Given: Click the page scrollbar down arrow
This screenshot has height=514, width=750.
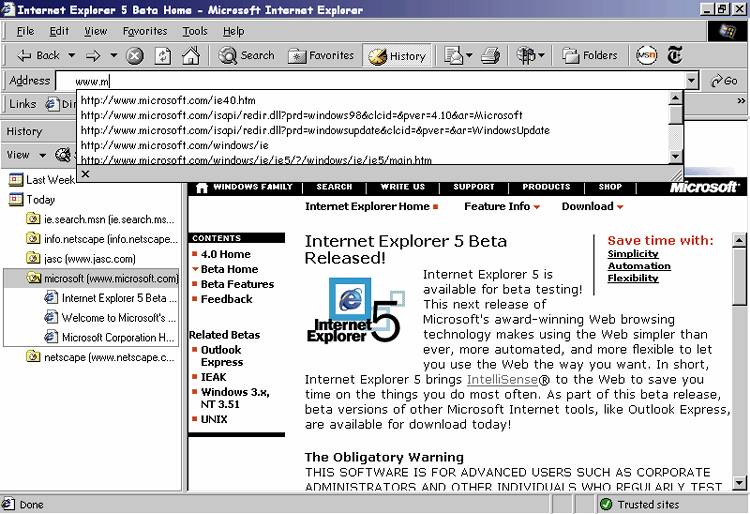Looking at the screenshot, I should coord(739,483).
